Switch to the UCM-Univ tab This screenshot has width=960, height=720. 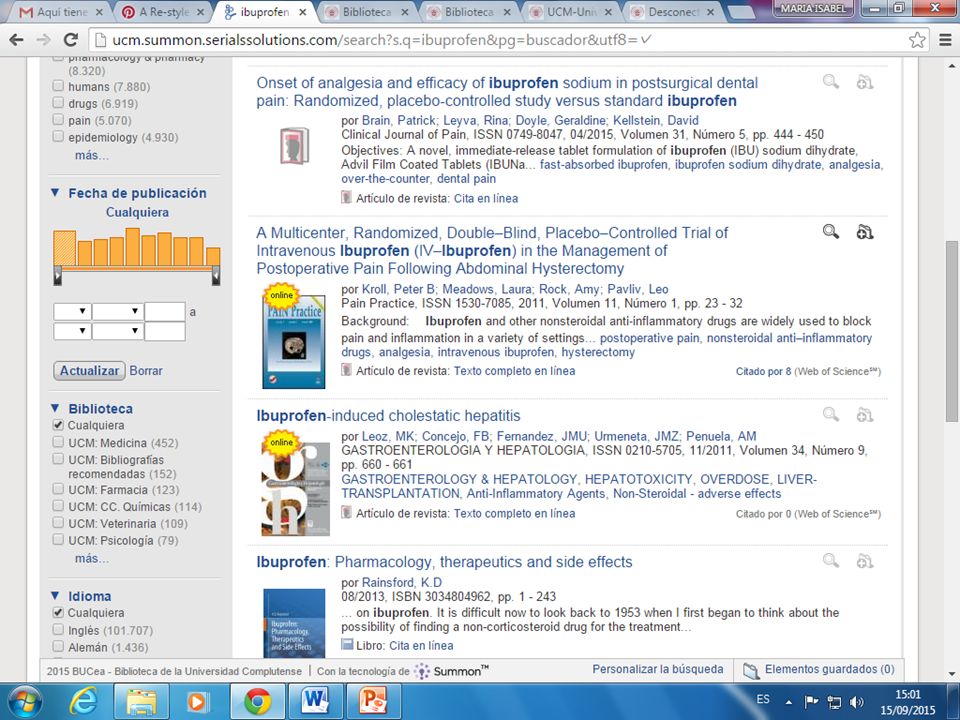click(x=572, y=12)
